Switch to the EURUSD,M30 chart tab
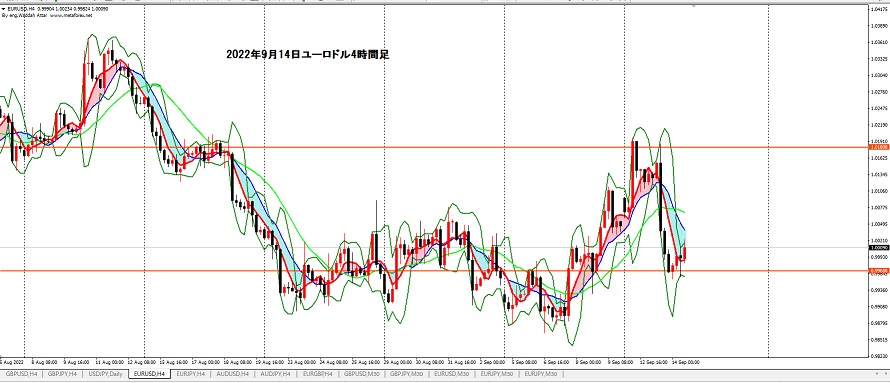 [452, 374]
